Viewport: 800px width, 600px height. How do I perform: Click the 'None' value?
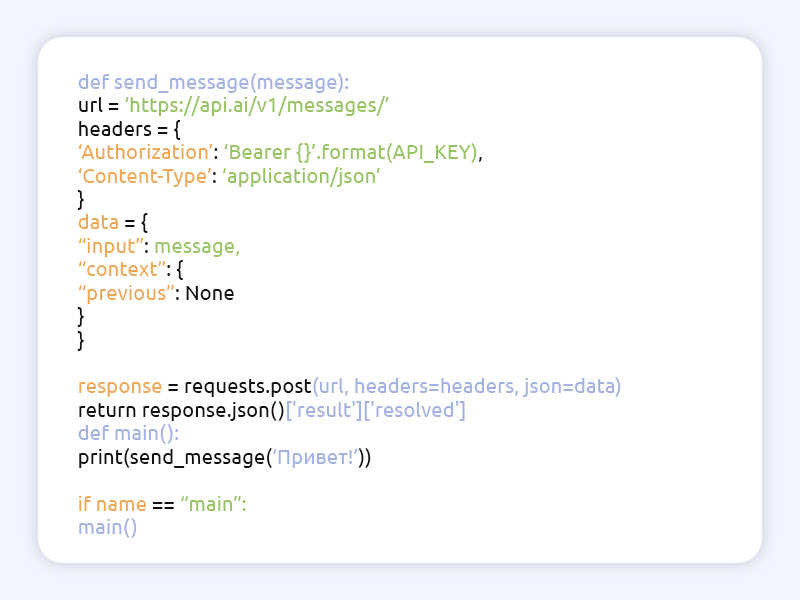coord(210,293)
